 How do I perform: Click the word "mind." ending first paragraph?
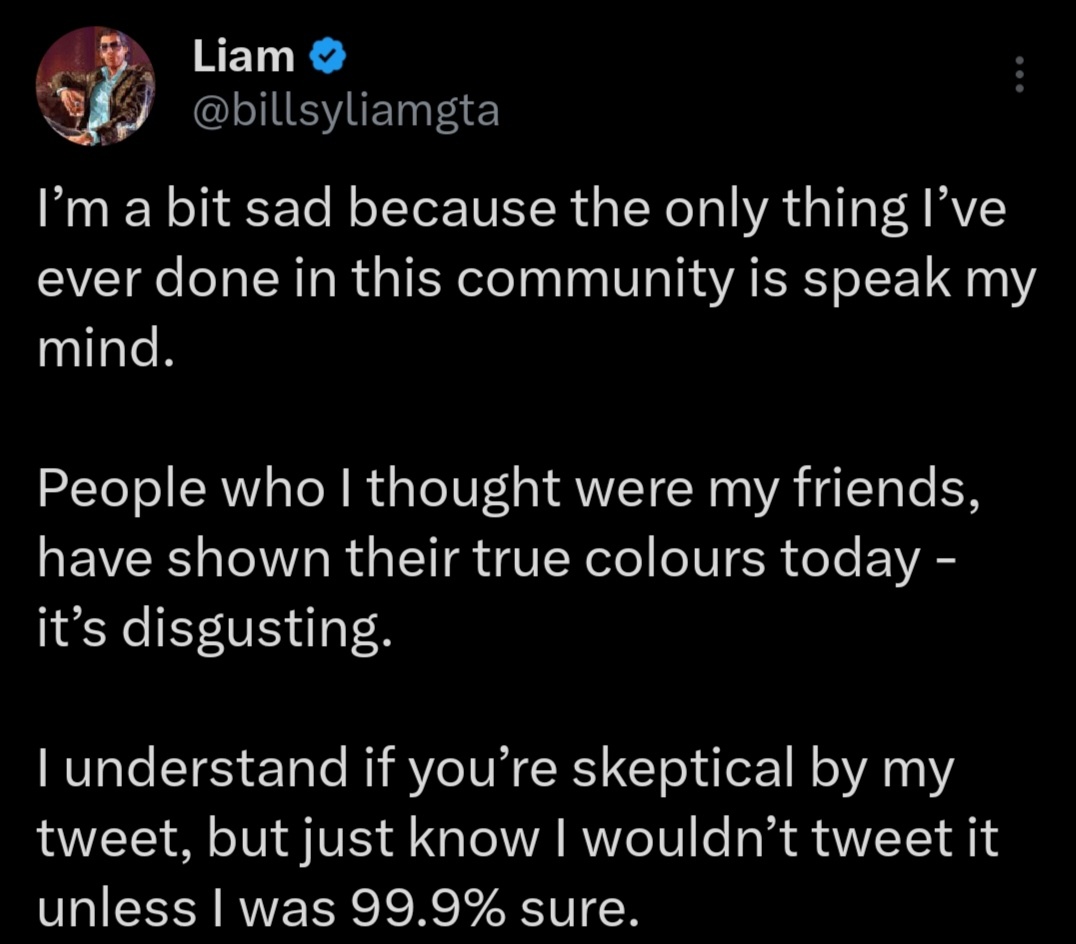point(106,349)
